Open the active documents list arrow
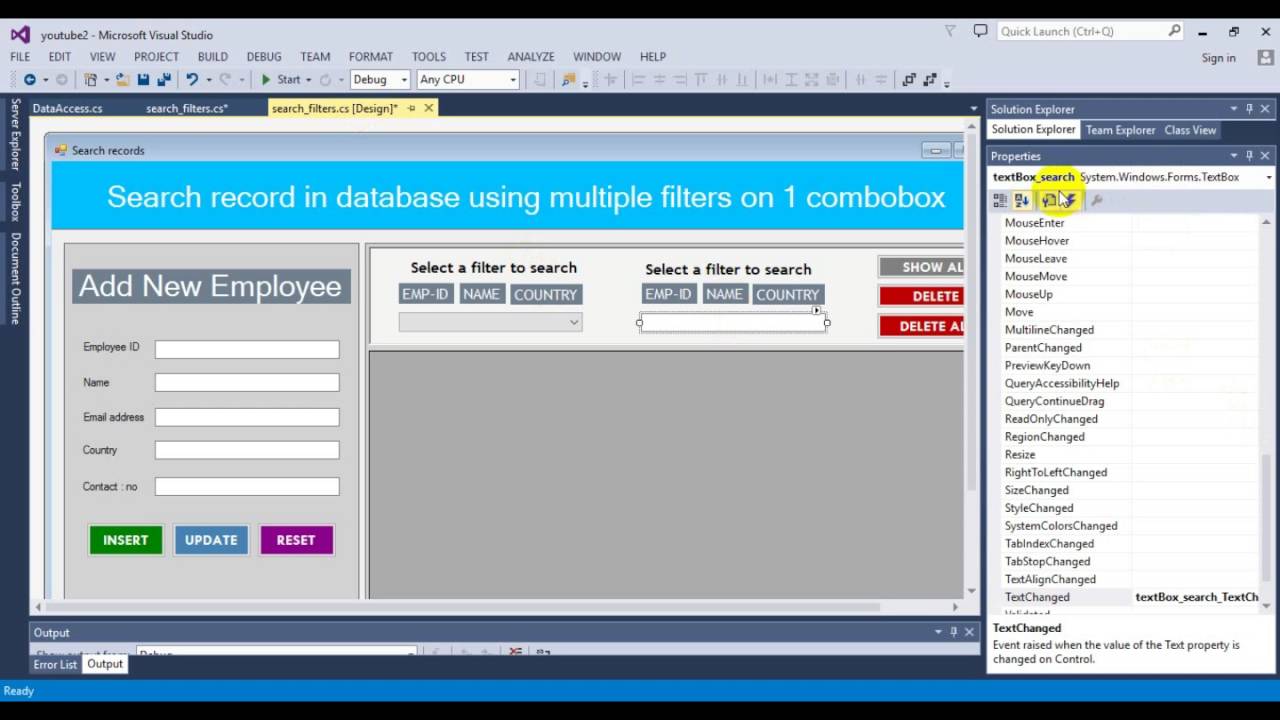The image size is (1280, 720). 974,108
